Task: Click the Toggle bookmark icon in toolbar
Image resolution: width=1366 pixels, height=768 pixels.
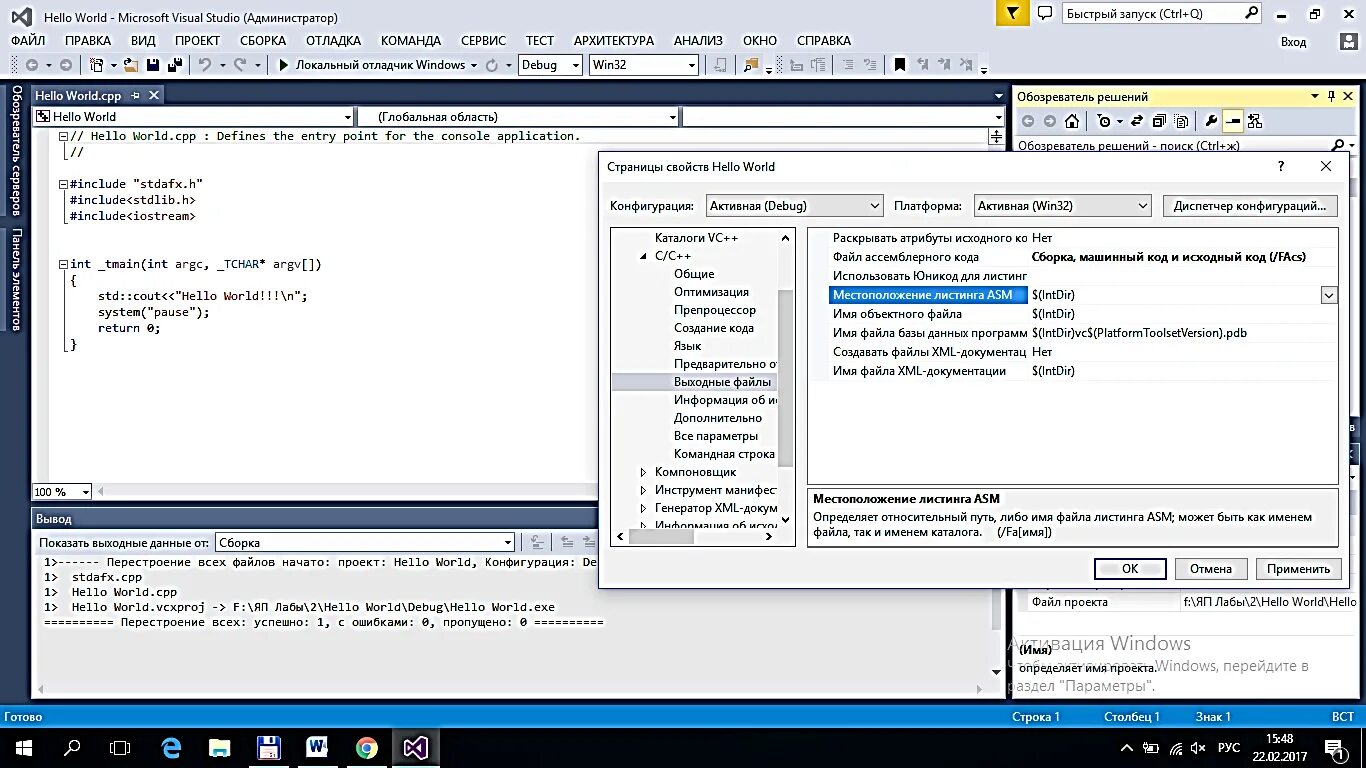Action: [x=899, y=65]
